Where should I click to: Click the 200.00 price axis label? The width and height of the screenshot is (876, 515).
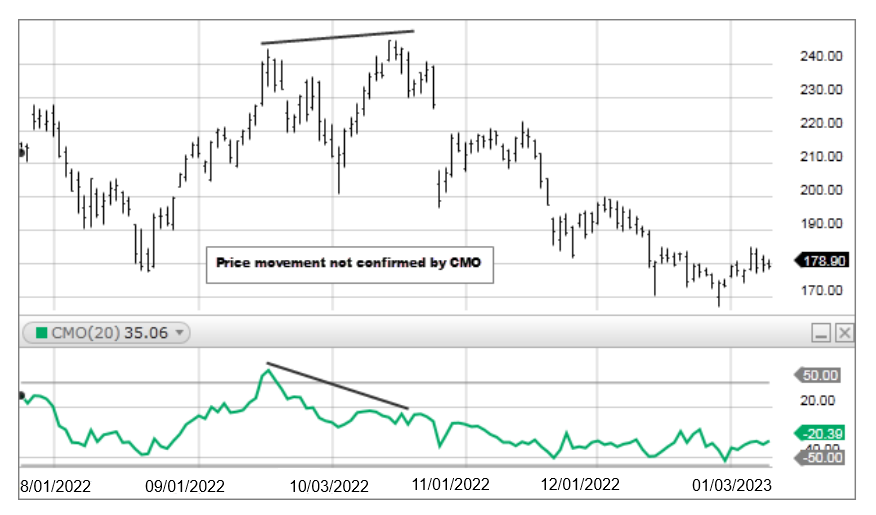click(x=820, y=190)
